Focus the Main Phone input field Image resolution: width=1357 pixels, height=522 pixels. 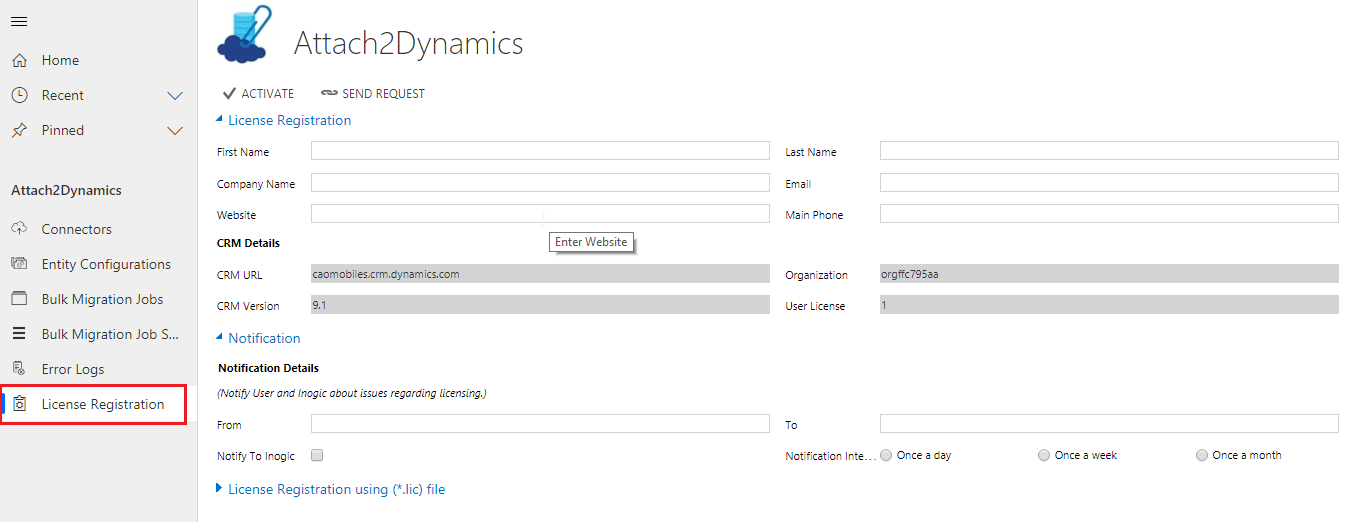click(x=1109, y=214)
